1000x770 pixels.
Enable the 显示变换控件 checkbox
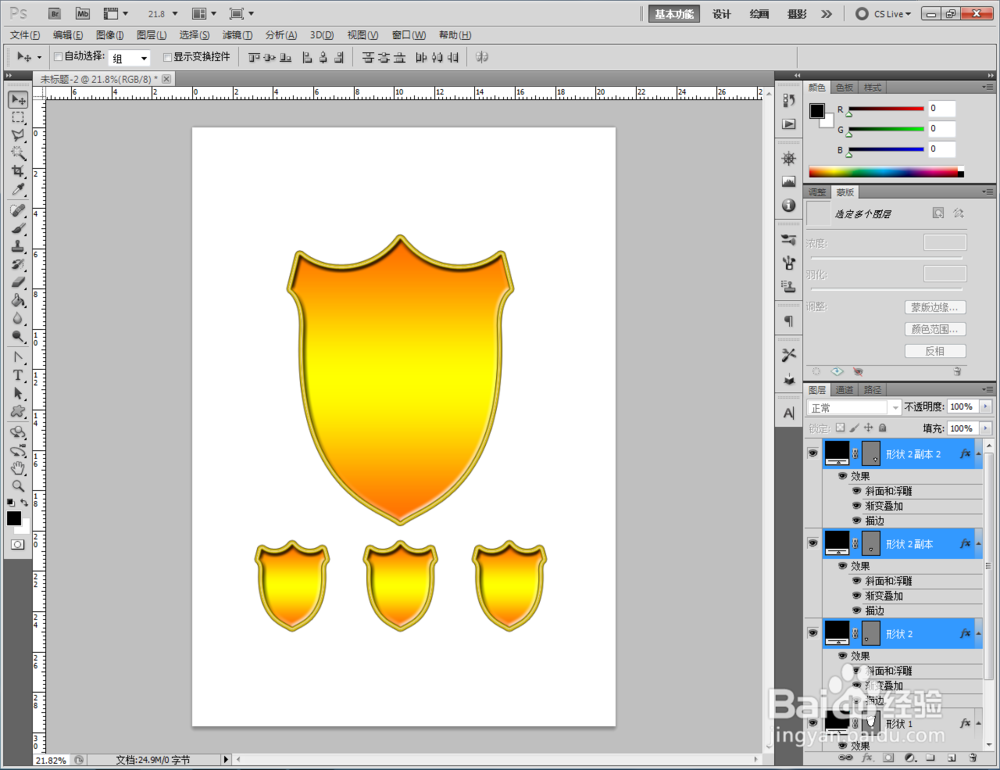(x=167, y=57)
